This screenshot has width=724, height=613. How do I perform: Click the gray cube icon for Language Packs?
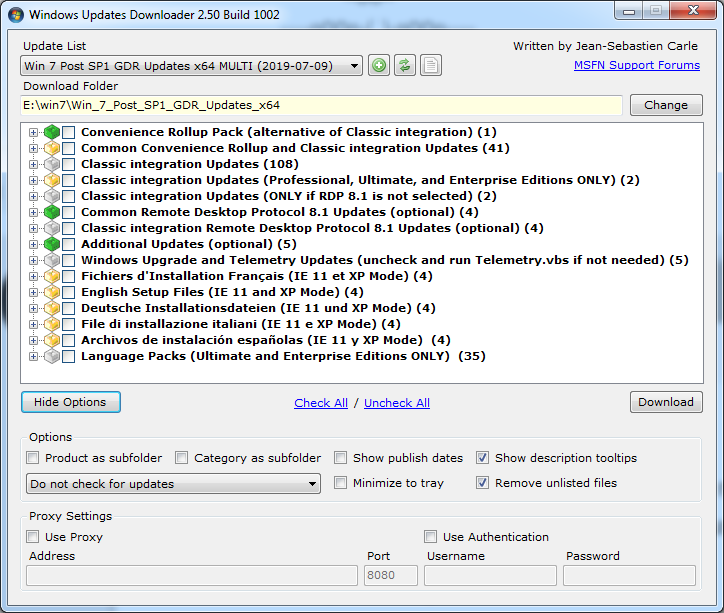52,356
